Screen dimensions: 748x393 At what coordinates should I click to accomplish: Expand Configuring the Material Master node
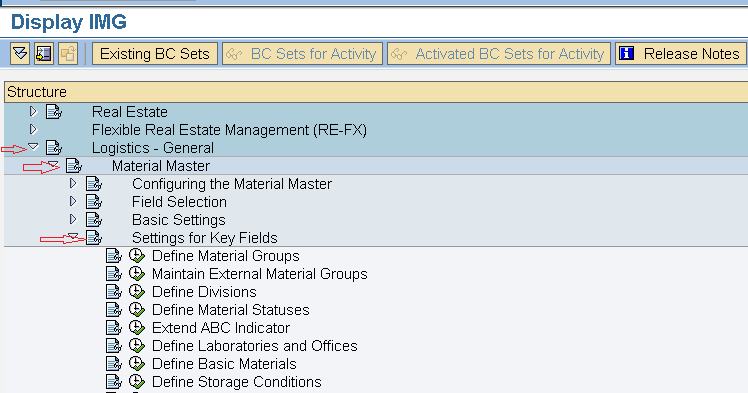[x=73, y=183]
